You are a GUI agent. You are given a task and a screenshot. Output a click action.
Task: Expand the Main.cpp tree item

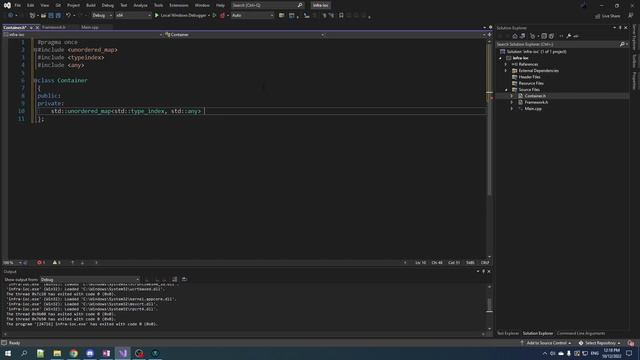512,109
